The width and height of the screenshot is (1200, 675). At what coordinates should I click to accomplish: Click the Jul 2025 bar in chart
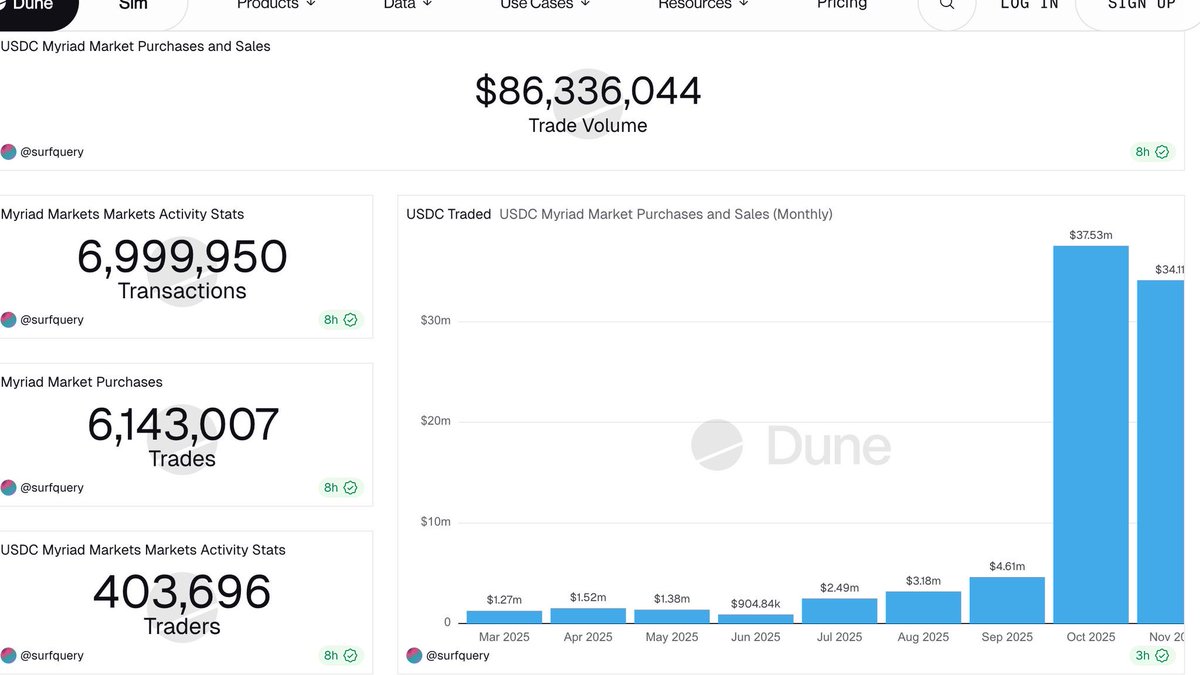(839, 610)
